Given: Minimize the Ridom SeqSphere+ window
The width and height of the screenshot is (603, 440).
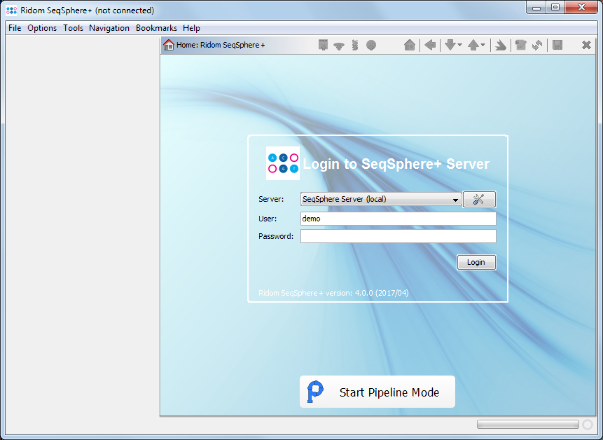Looking at the screenshot, I should click(536, 7).
